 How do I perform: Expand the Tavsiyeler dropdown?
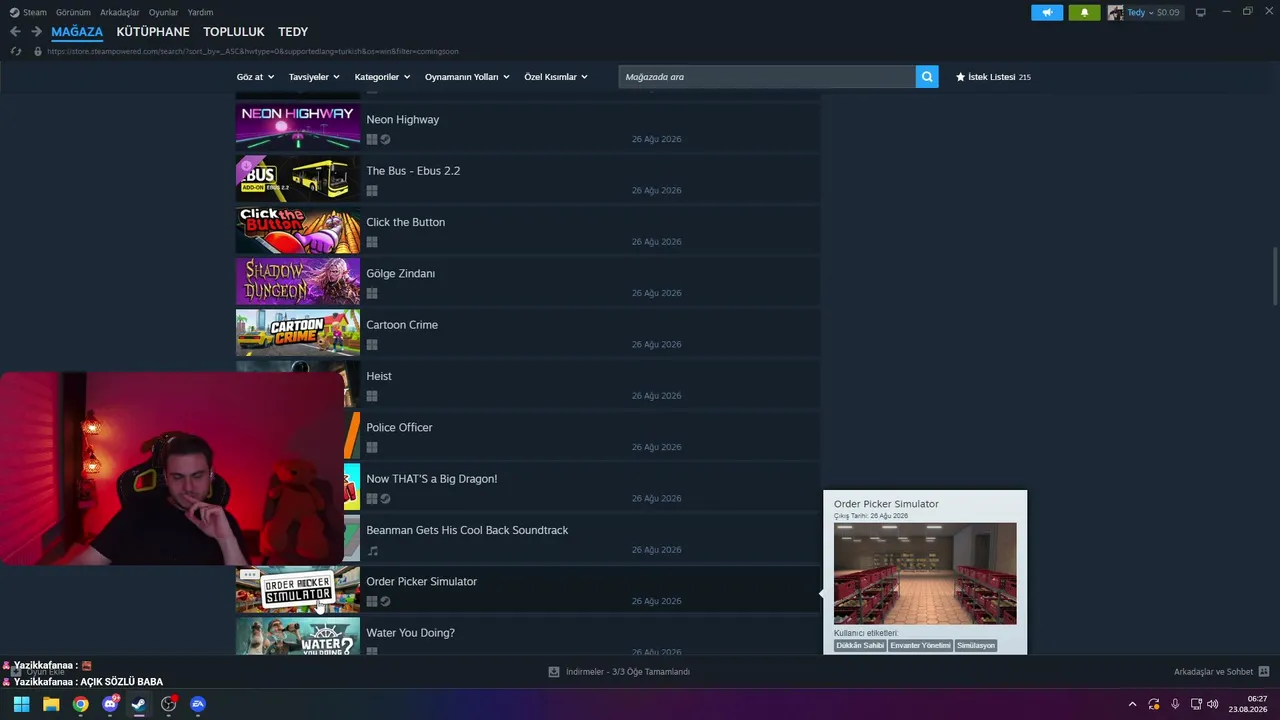point(314,77)
